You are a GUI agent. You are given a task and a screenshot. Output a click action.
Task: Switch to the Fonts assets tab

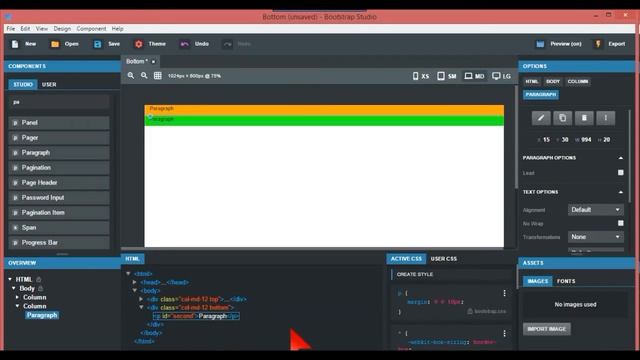point(566,281)
